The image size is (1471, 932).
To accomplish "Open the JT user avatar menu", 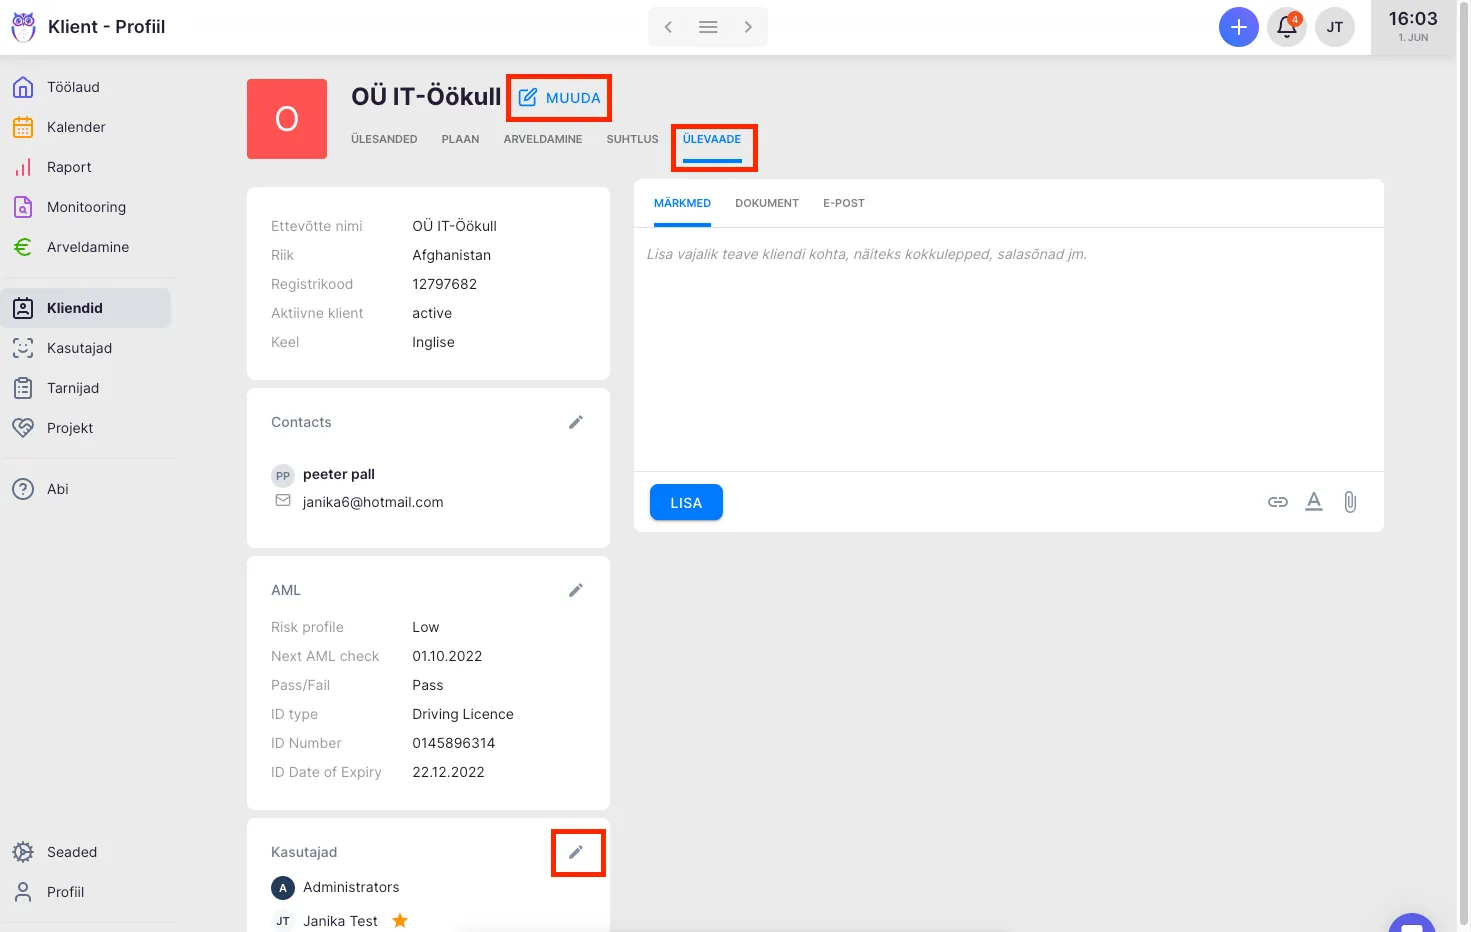I will [1334, 27].
